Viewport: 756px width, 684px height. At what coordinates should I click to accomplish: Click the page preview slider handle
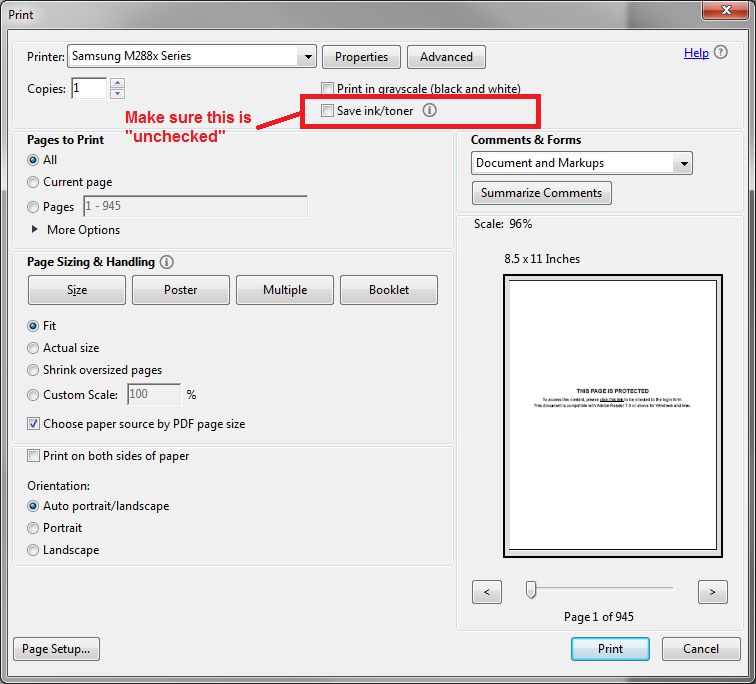pyautogui.click(x=531, y=590)
